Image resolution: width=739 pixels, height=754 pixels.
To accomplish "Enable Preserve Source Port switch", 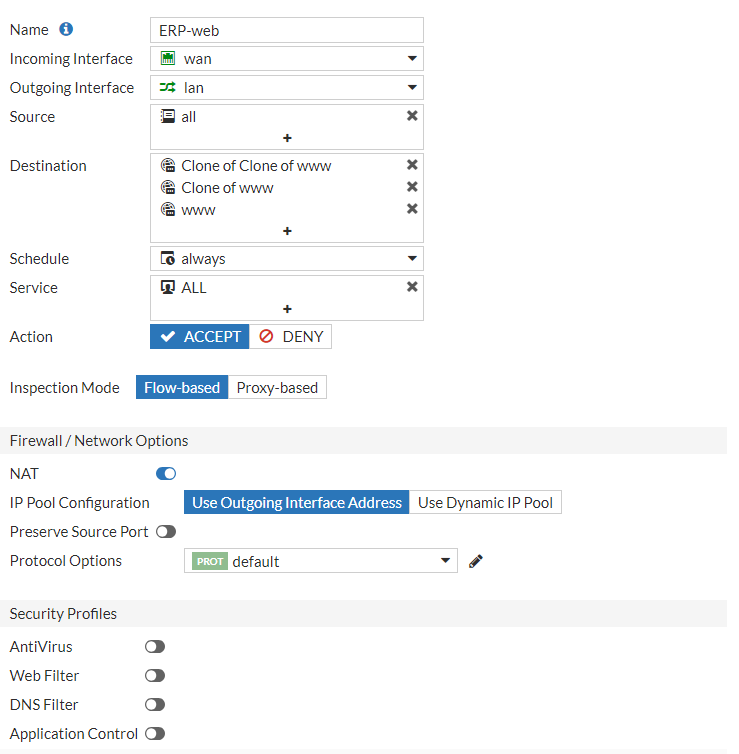I will pyautogui.click(x=166, y=532).
